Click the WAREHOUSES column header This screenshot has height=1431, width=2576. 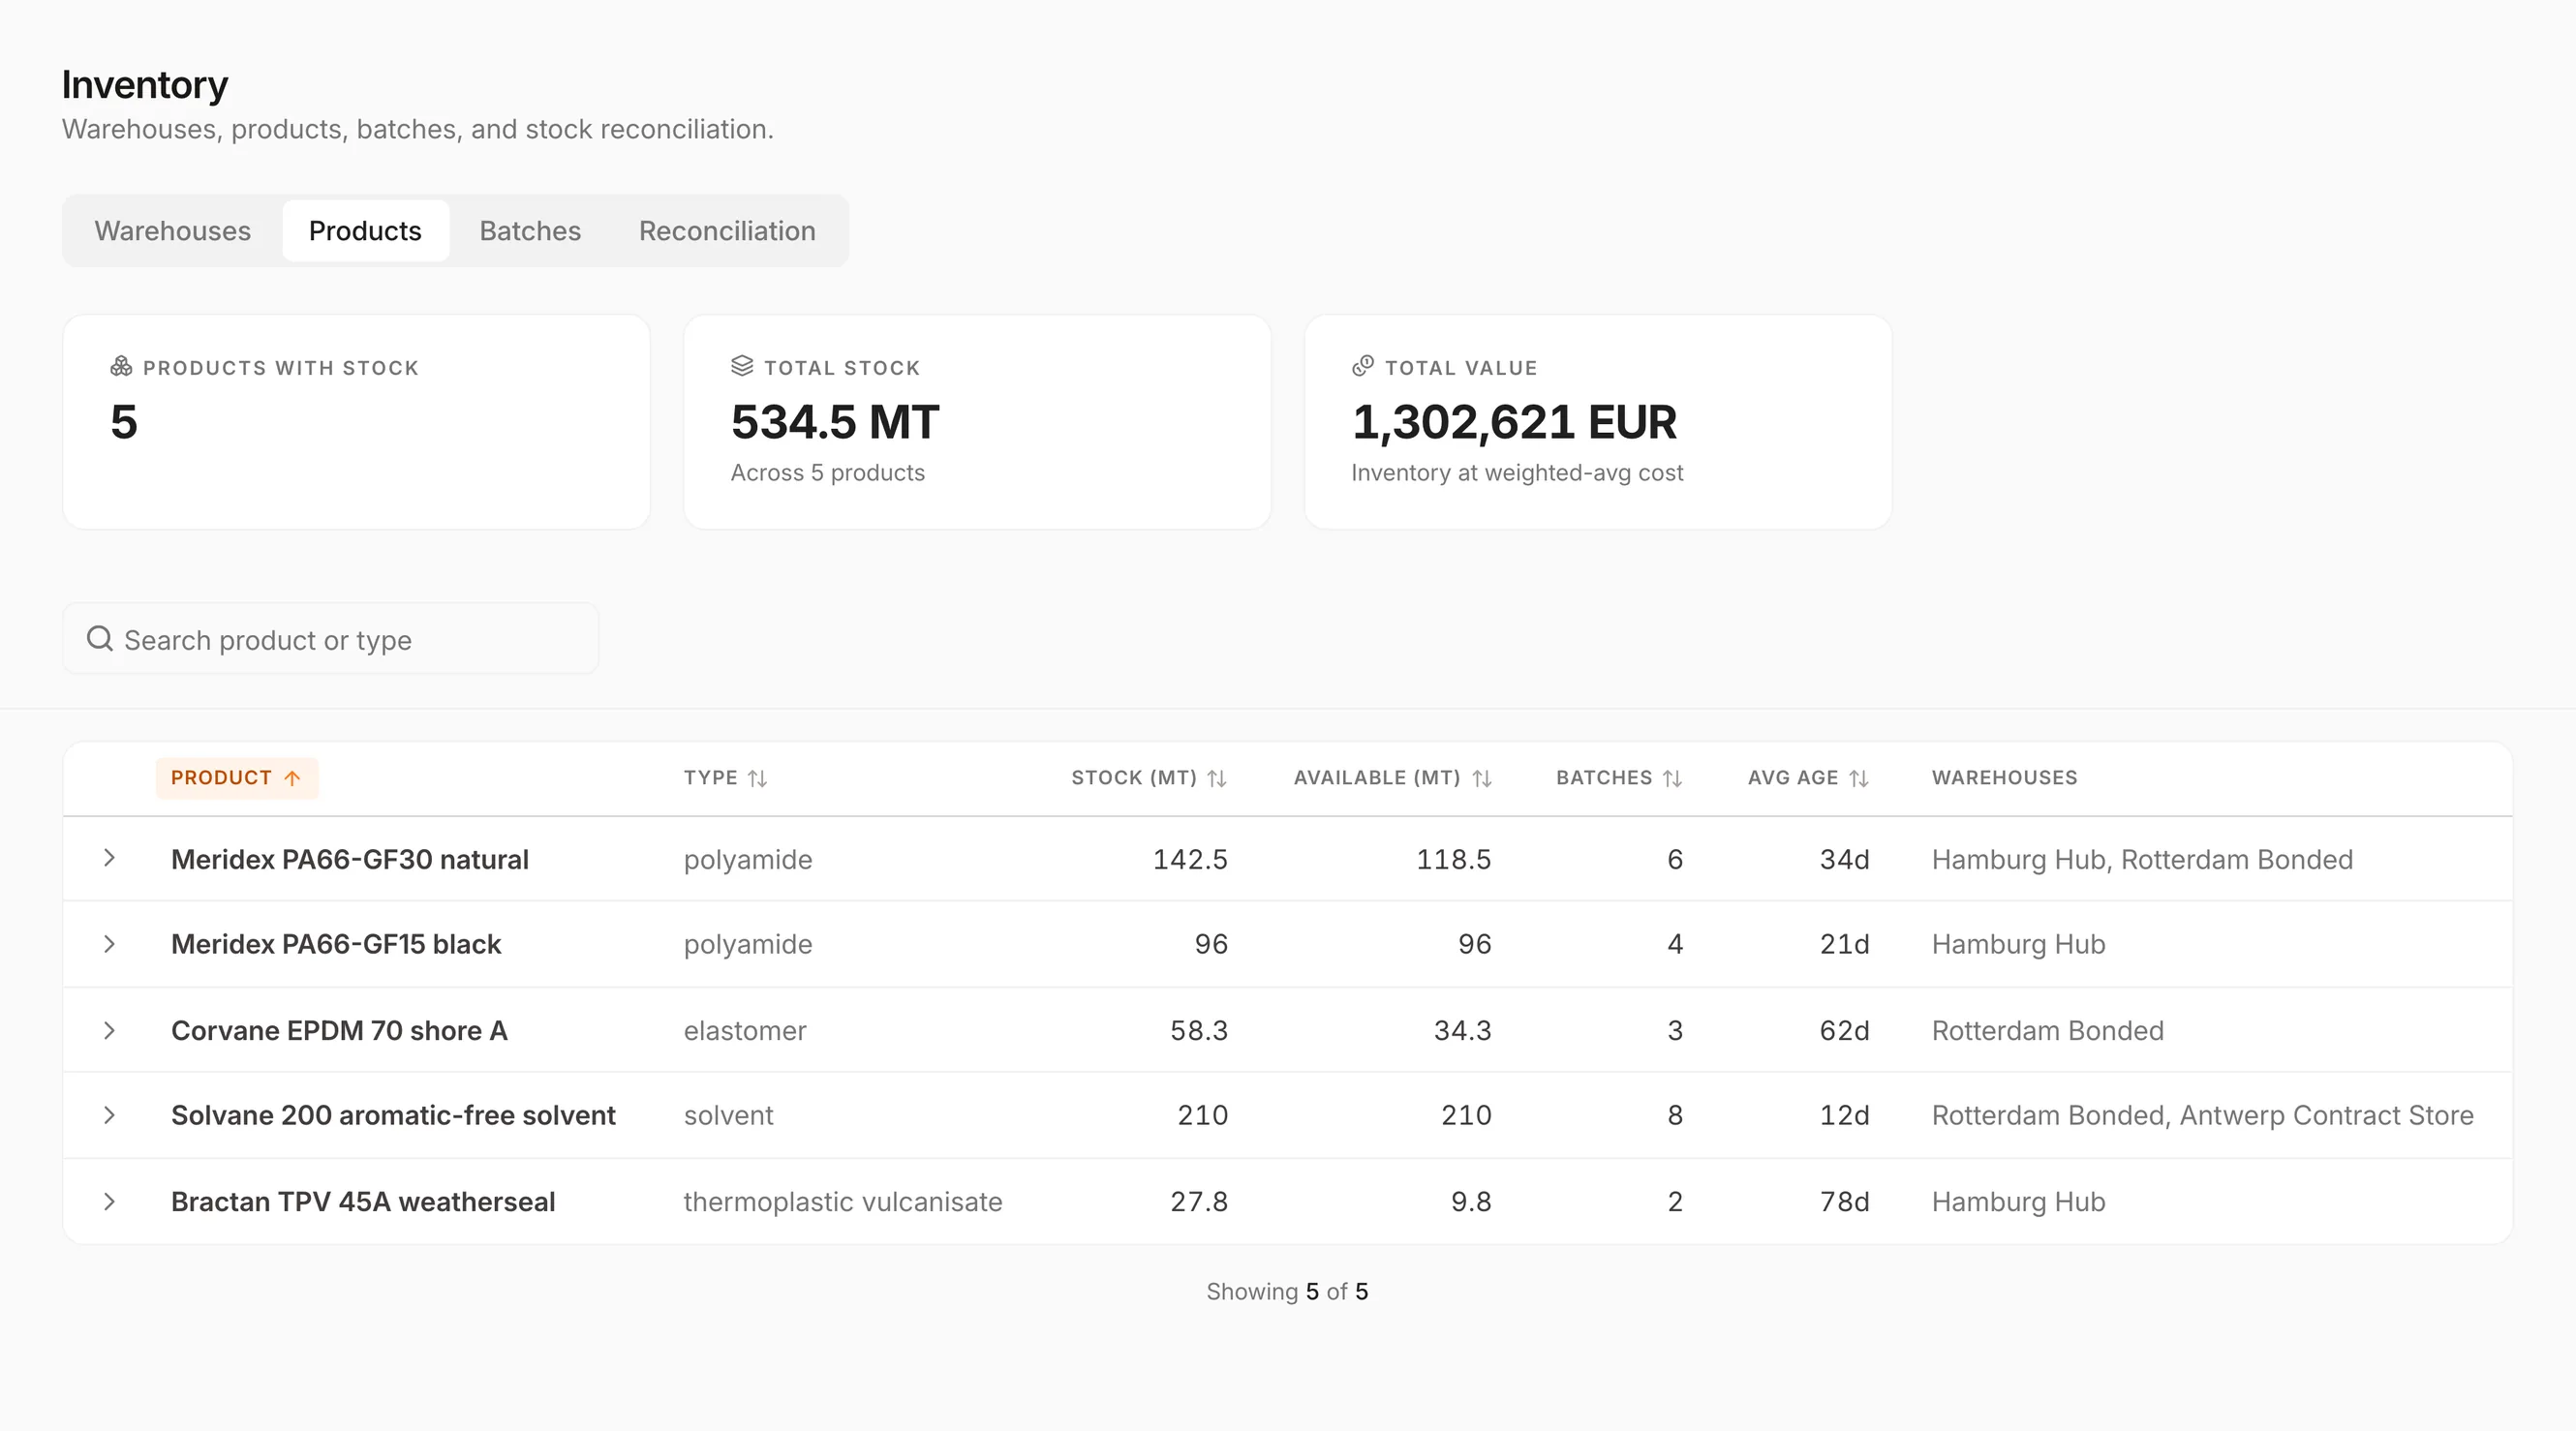pos(2005,778)
